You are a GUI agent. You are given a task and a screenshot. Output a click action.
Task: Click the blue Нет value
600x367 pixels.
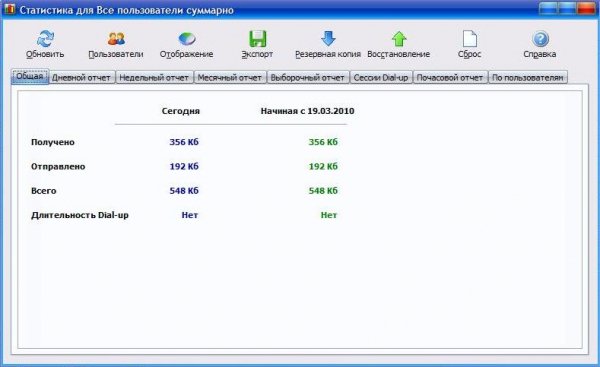[190, 215]
